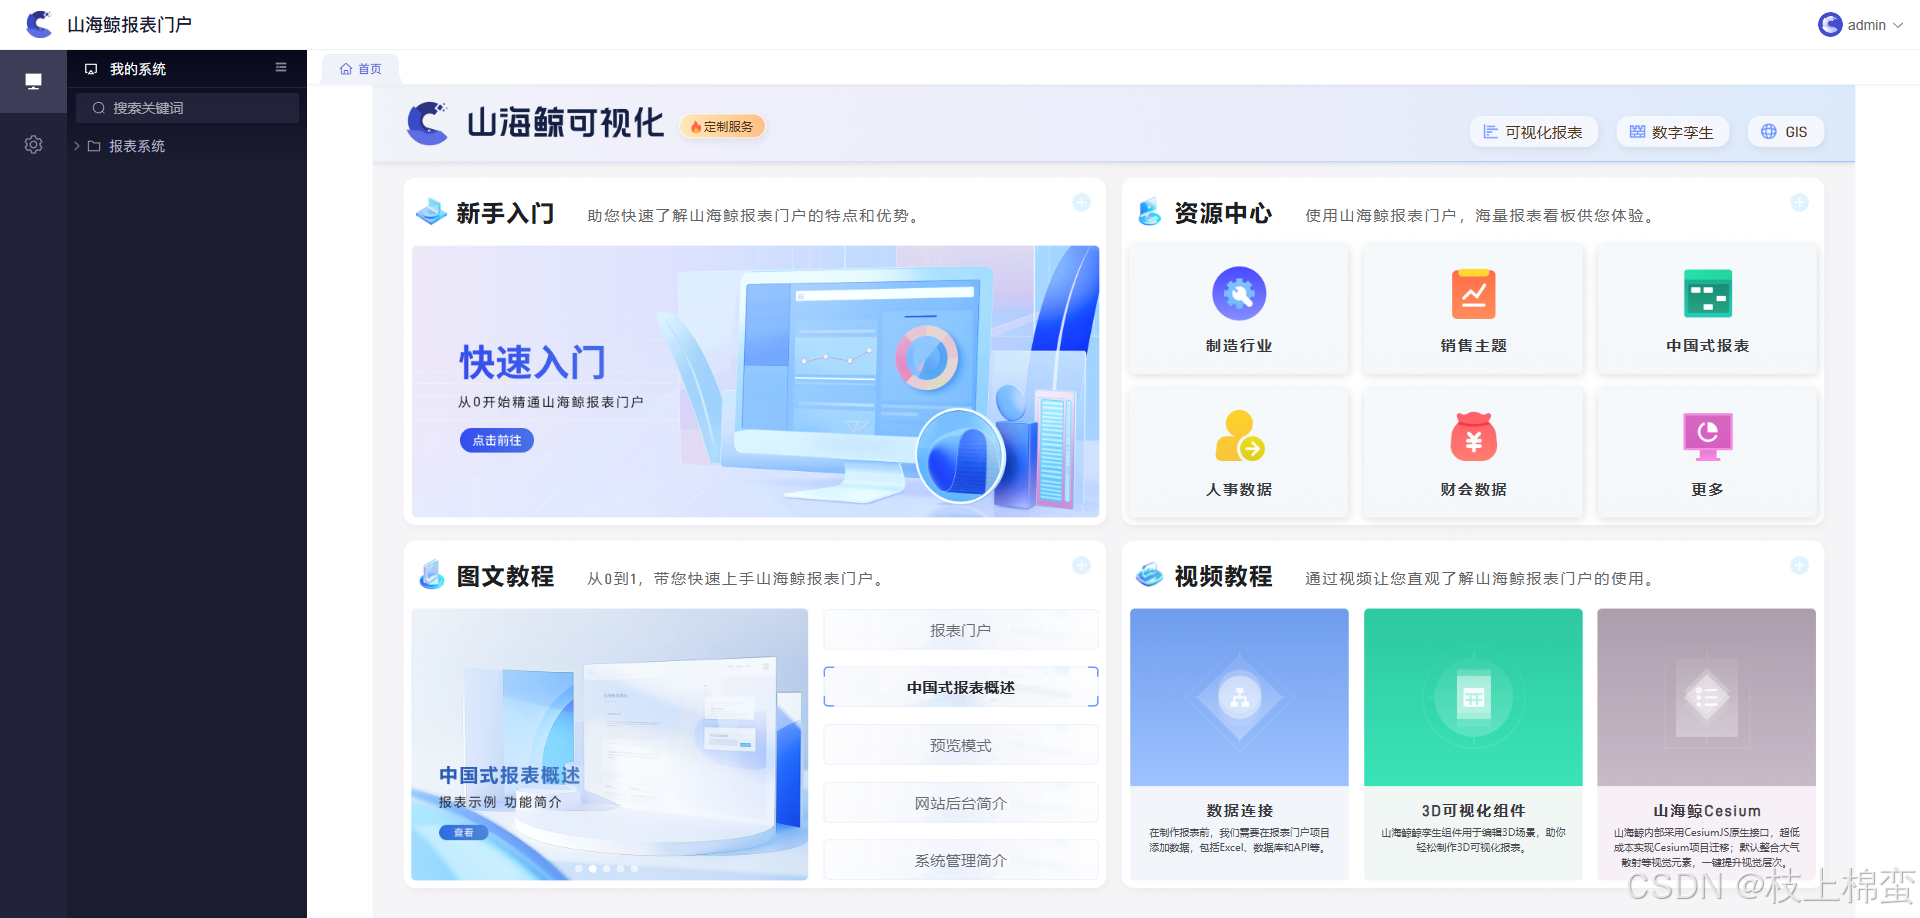Click the 点击前往 button in 快速入门
This screenshot has width=1920, height=918.
497,440
